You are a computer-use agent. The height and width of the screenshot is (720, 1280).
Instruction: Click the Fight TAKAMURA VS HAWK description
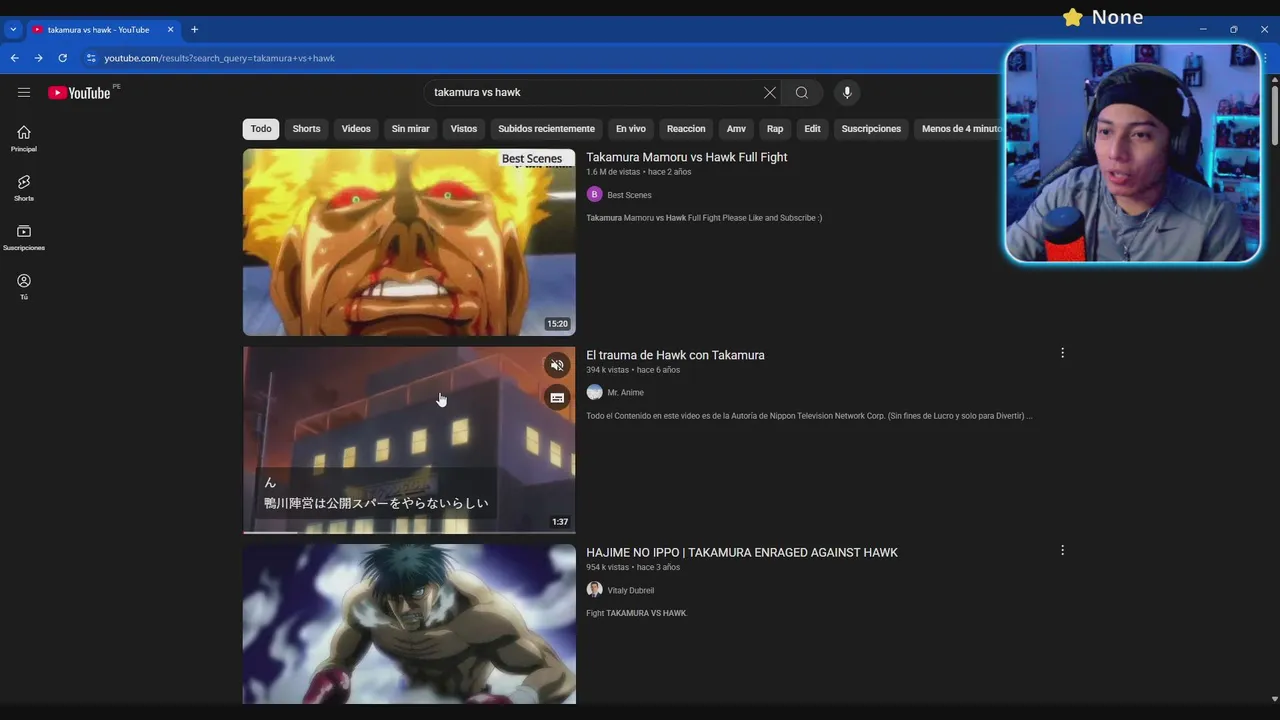click(x=636, y=613)
